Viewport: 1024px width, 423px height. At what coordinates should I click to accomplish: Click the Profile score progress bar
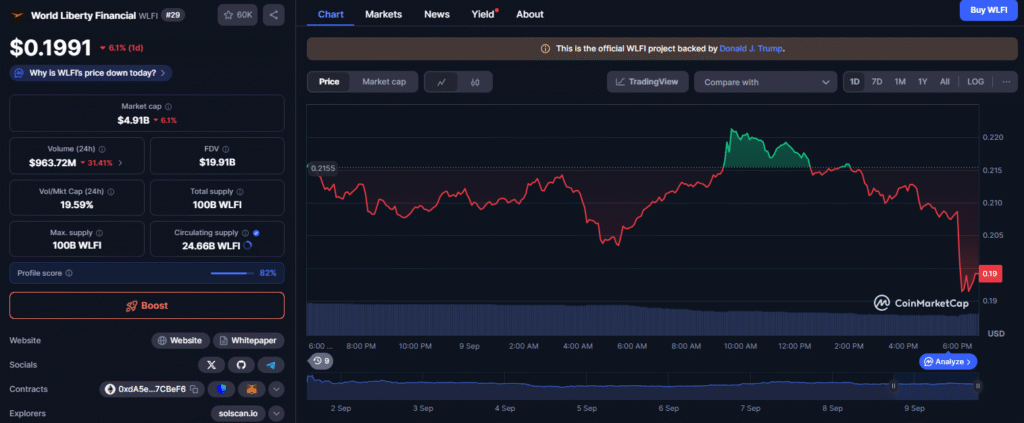click(x=232, y=273)
